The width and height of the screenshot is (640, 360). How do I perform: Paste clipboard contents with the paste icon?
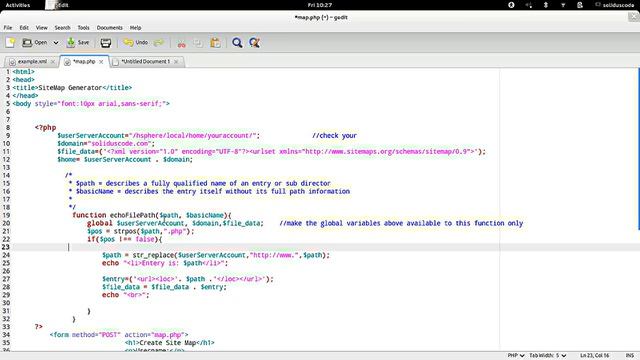click(x=215, y=43)
